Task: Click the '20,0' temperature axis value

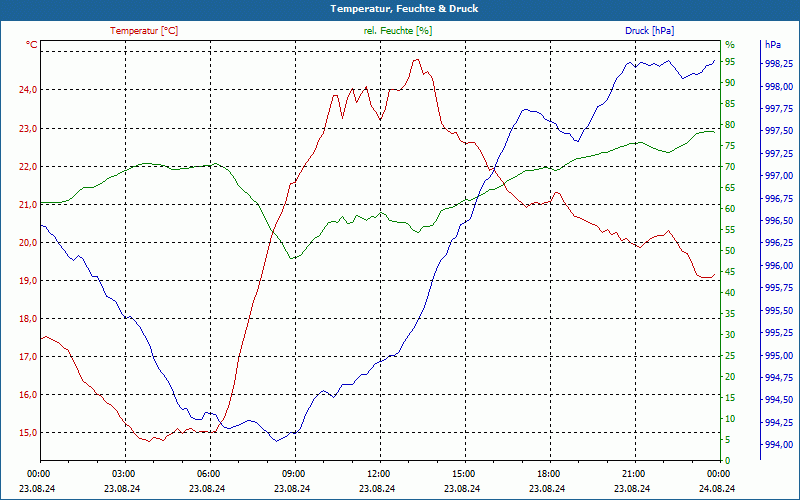Action: coord(29,242)
